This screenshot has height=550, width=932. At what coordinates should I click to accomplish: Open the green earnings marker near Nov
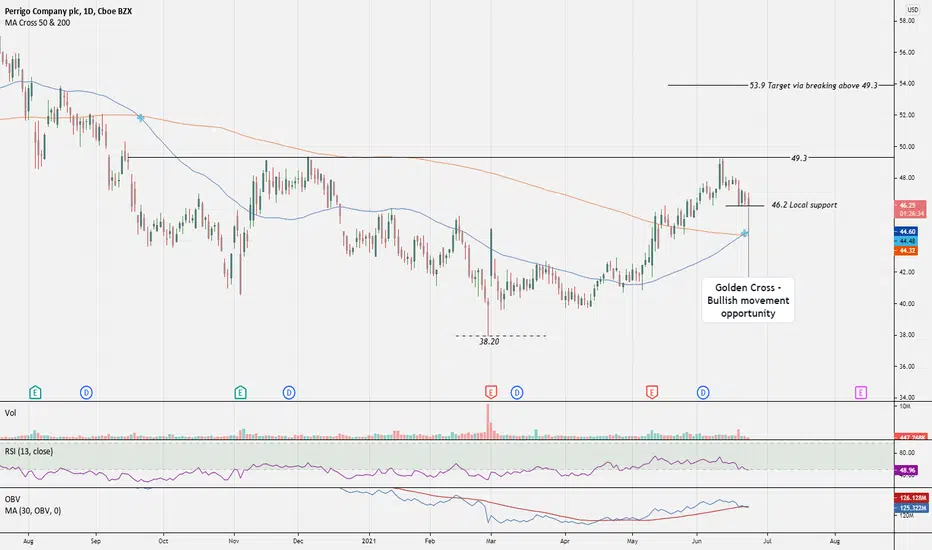(x=240, y=392)
